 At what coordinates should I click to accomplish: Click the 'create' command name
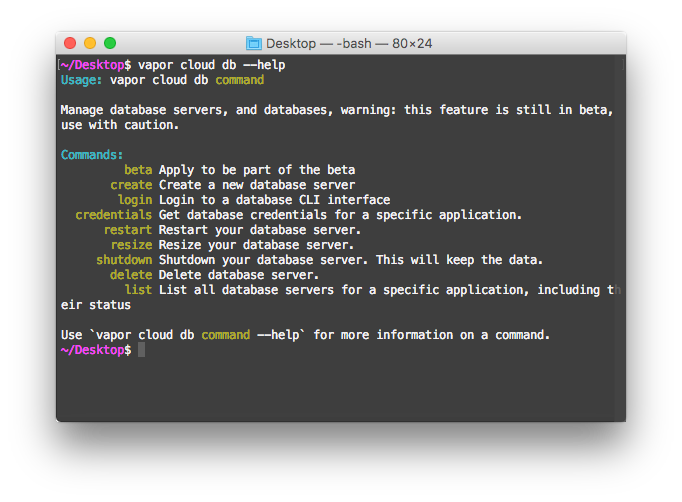131,185
